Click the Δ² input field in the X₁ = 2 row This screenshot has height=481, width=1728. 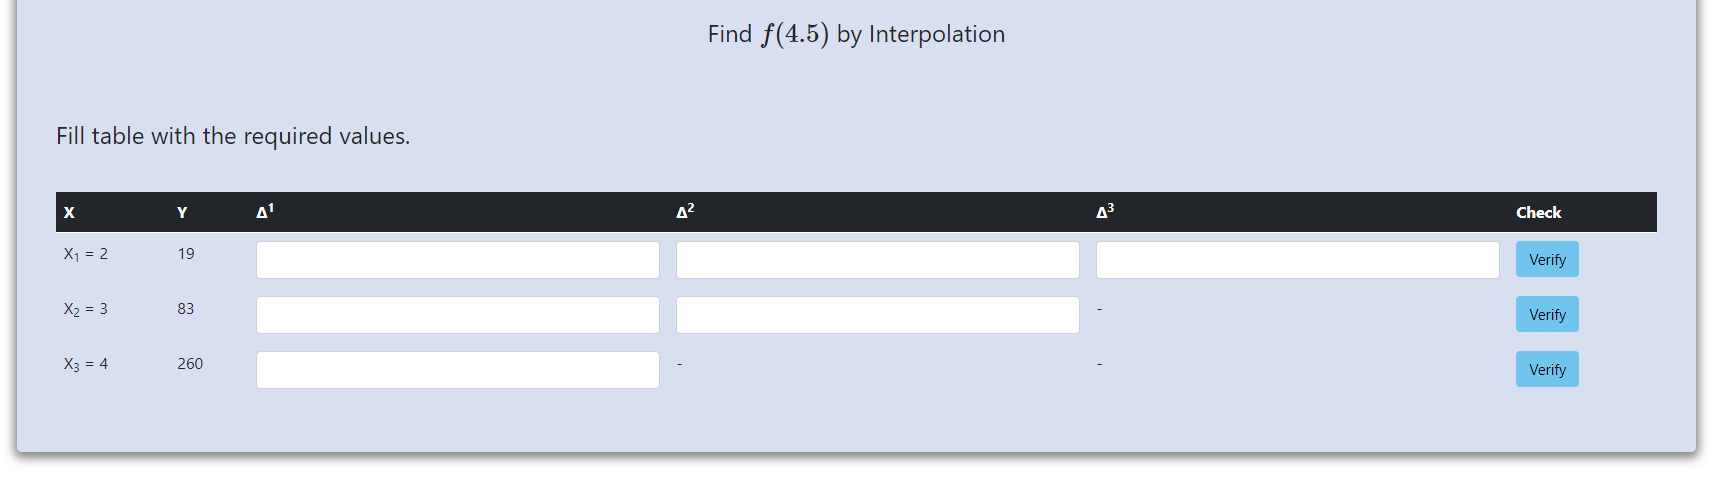[877, 260]
